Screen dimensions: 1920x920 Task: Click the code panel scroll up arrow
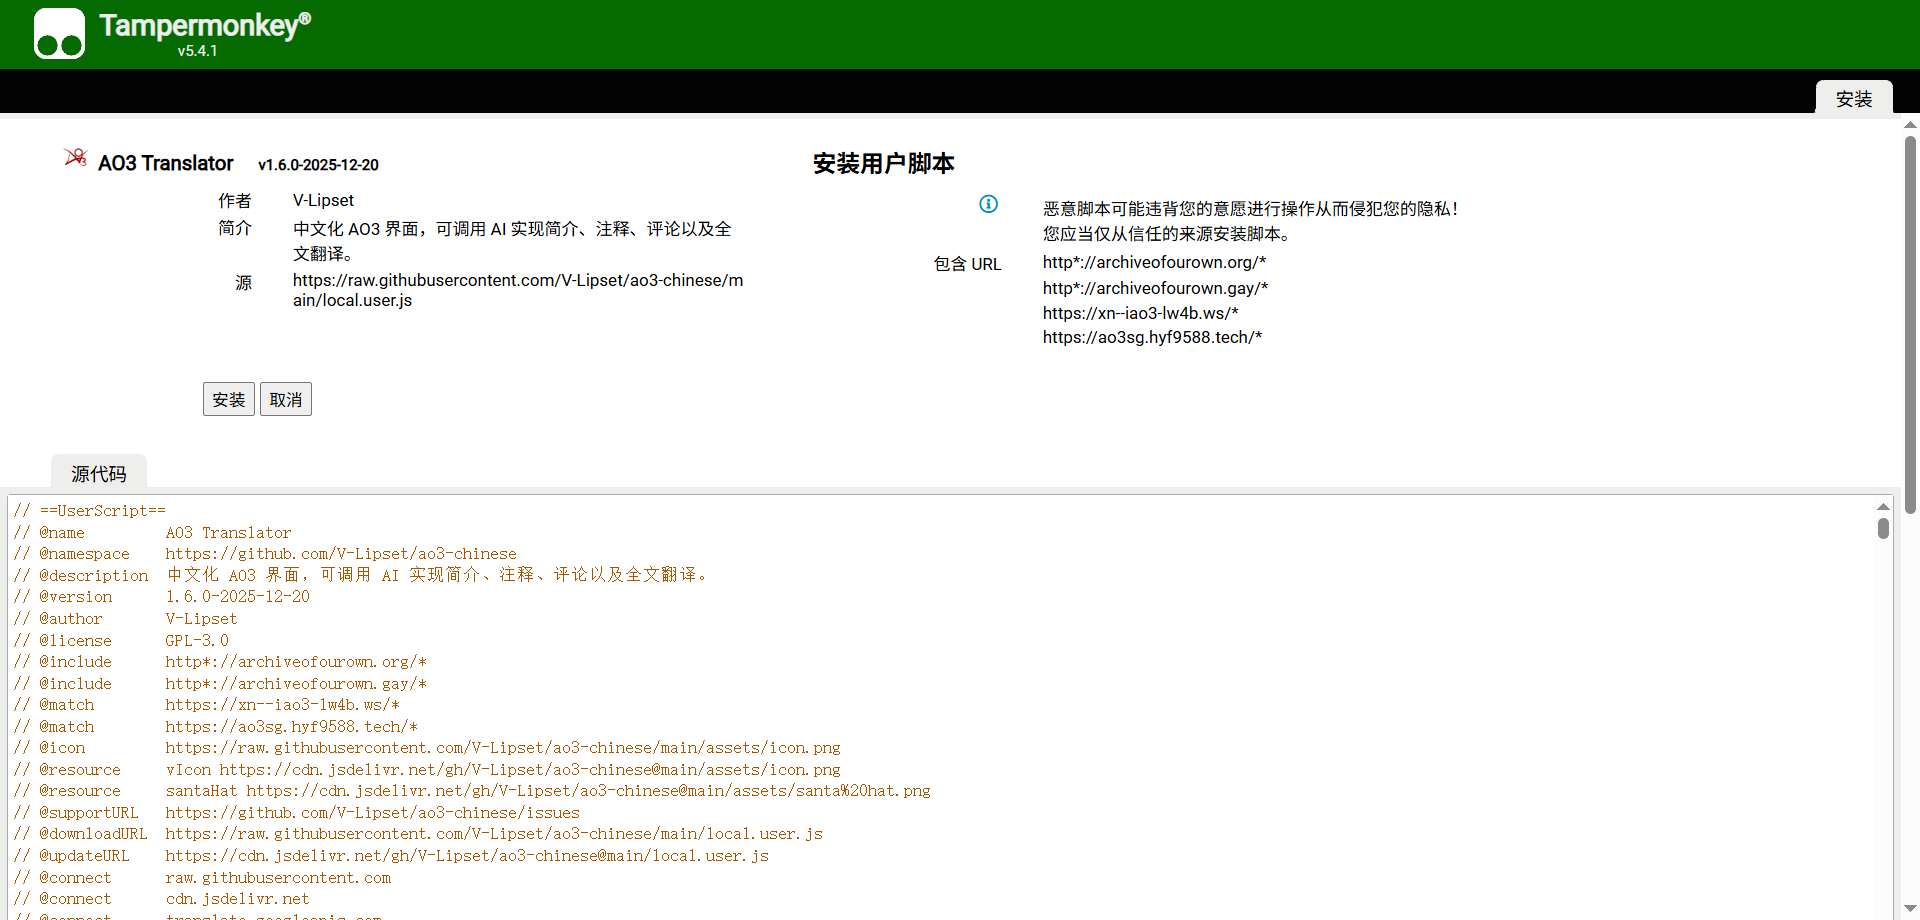pos(1883,507)
